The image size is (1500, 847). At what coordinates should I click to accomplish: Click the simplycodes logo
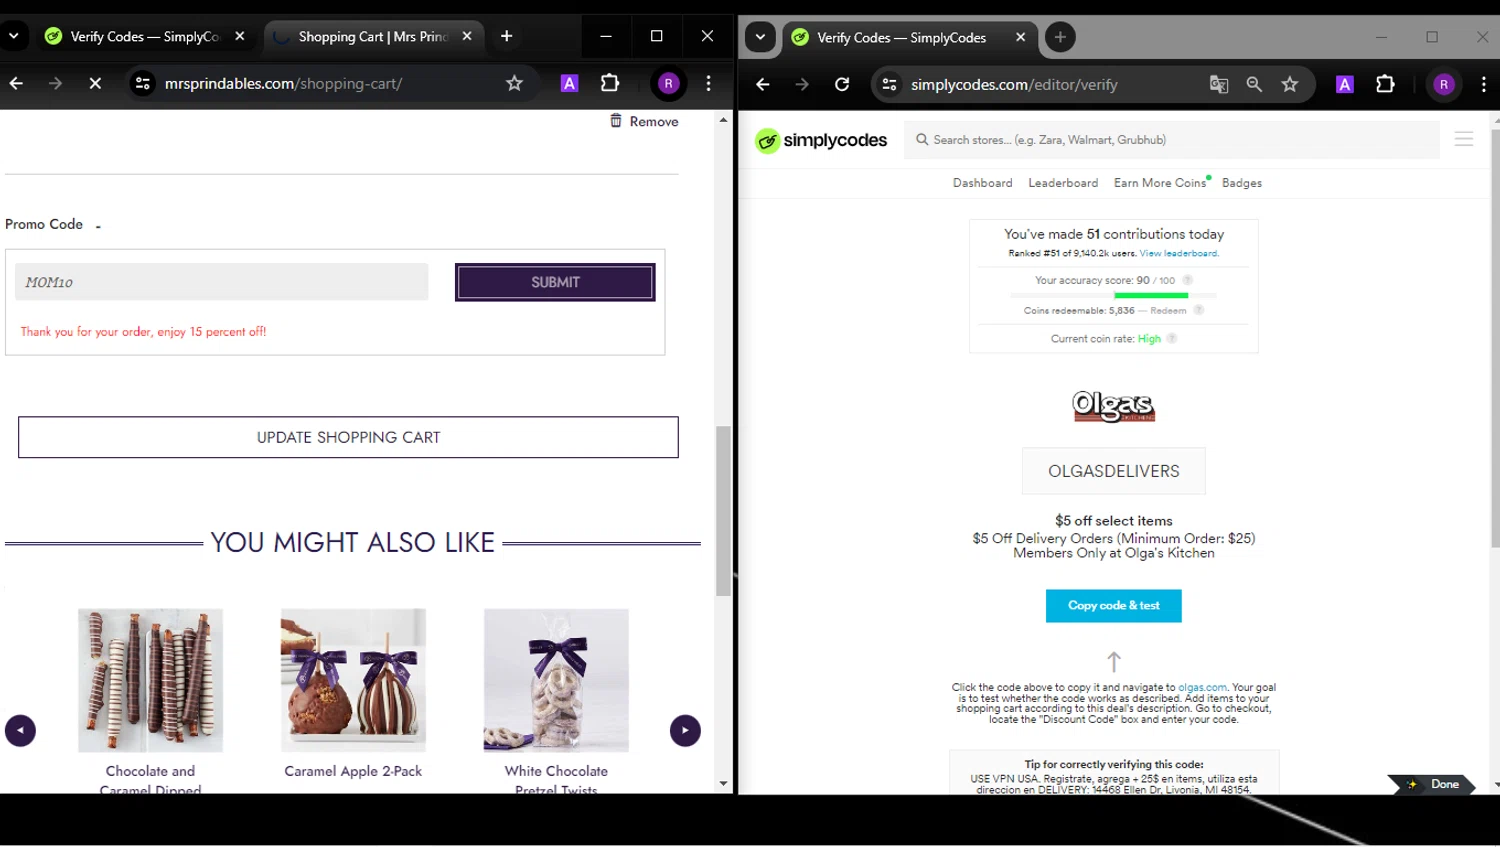(821, 141)
